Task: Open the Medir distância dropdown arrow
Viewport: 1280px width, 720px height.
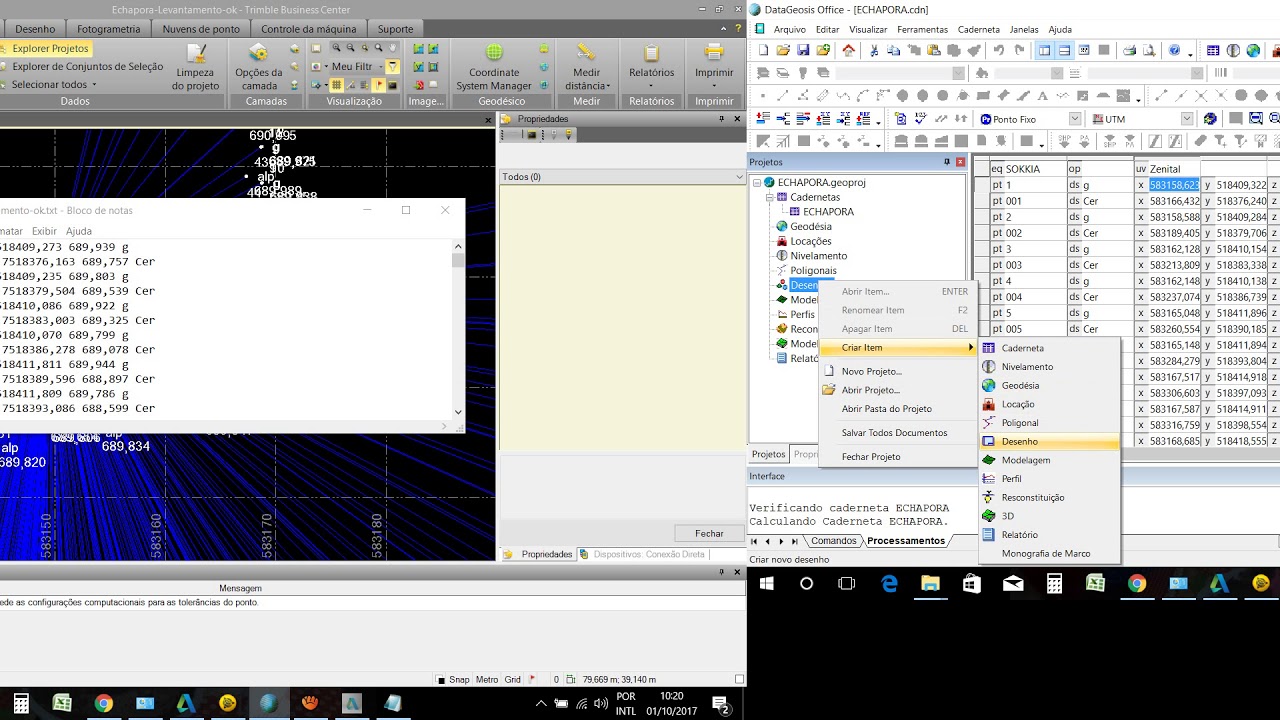Action: (608, 86)
